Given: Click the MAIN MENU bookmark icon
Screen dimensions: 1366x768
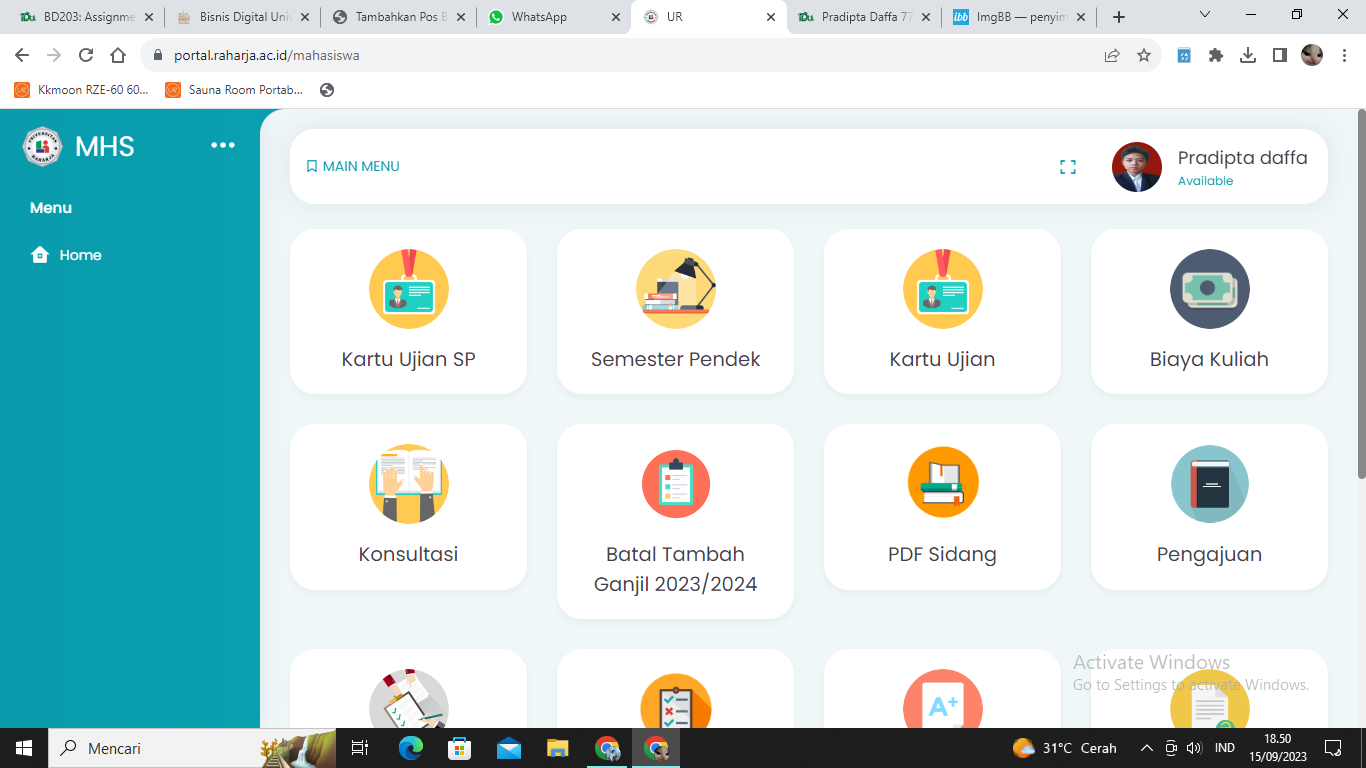Looking at the screenshot, I should tap(311, 166).
